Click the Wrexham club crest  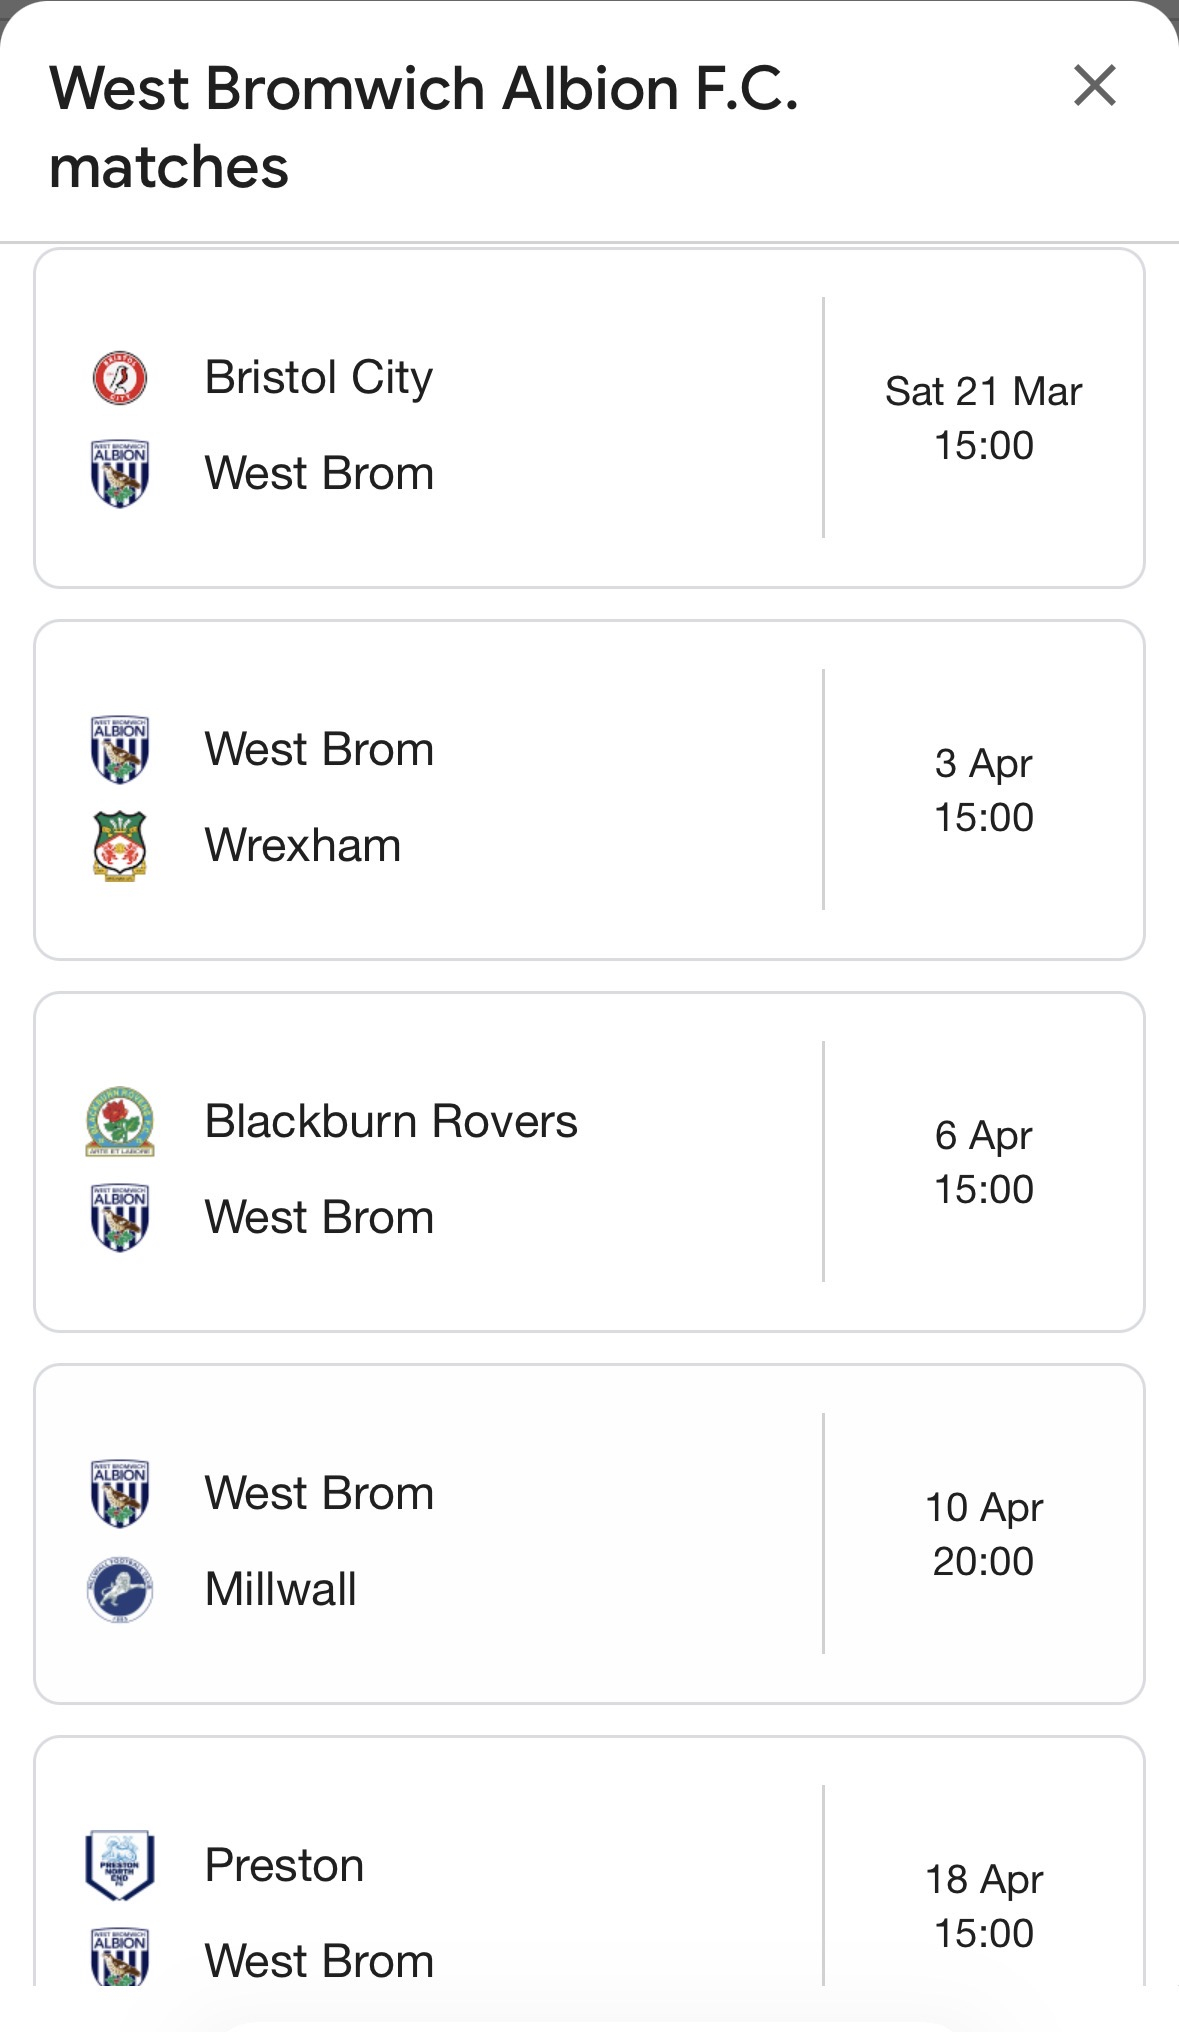(x=120, y=845)
